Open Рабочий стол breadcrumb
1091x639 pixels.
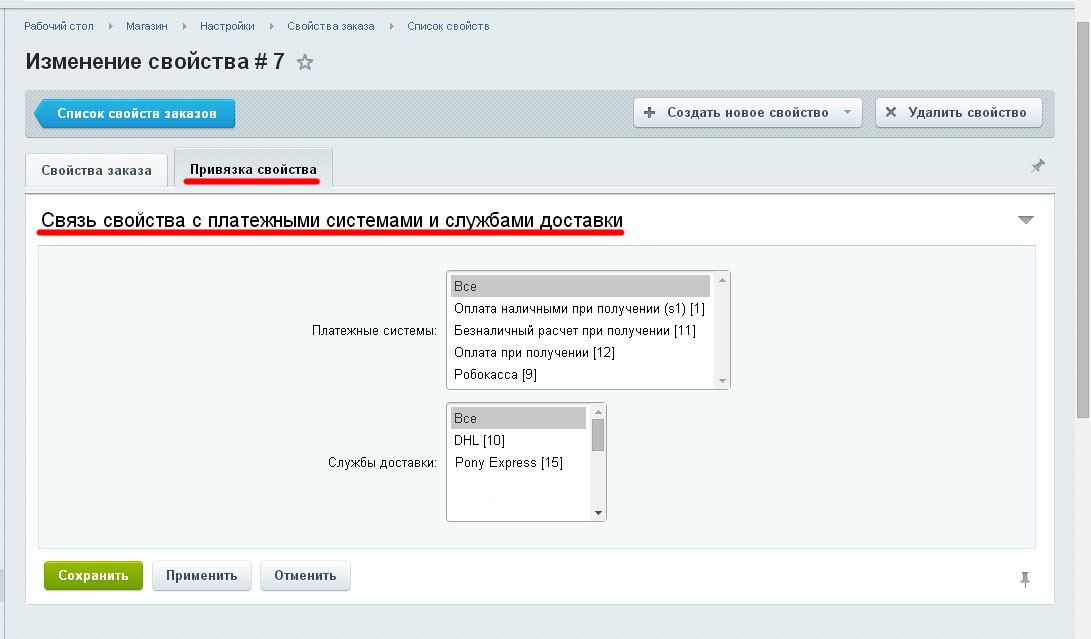58,26
